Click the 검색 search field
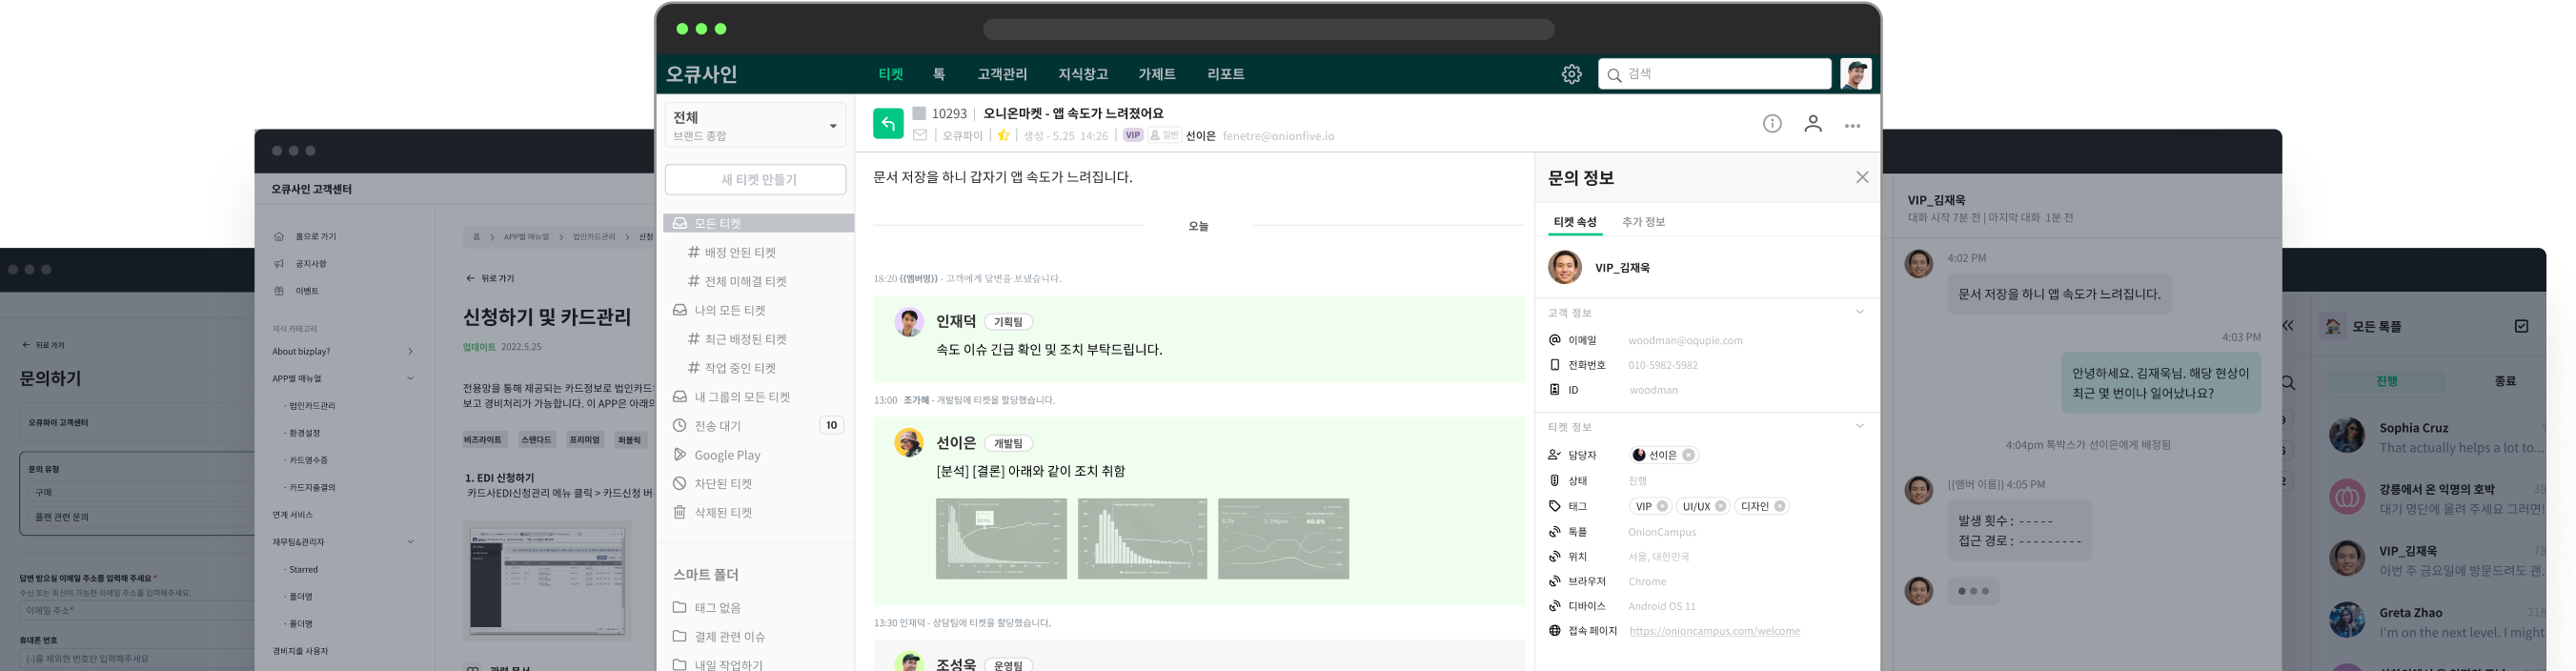Viewport: 2576px width, 671px height. [x=1714, y=74]
